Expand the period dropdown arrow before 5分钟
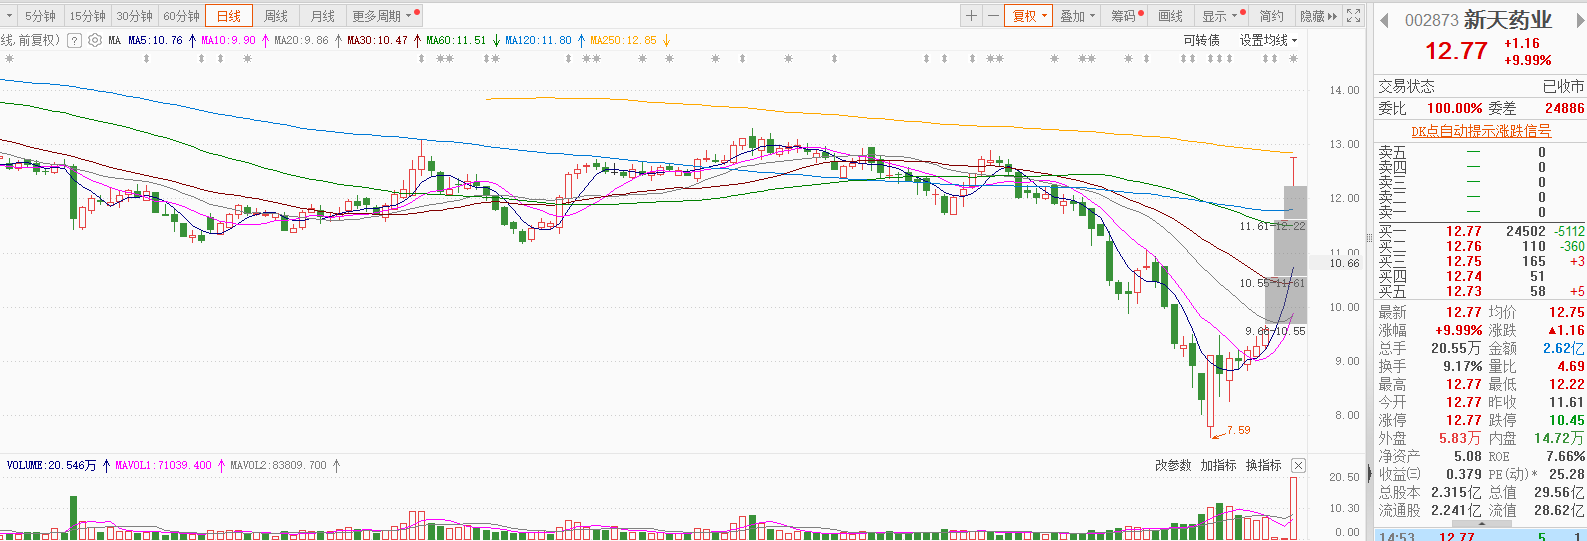1587x541 pixels. [10, 16]
